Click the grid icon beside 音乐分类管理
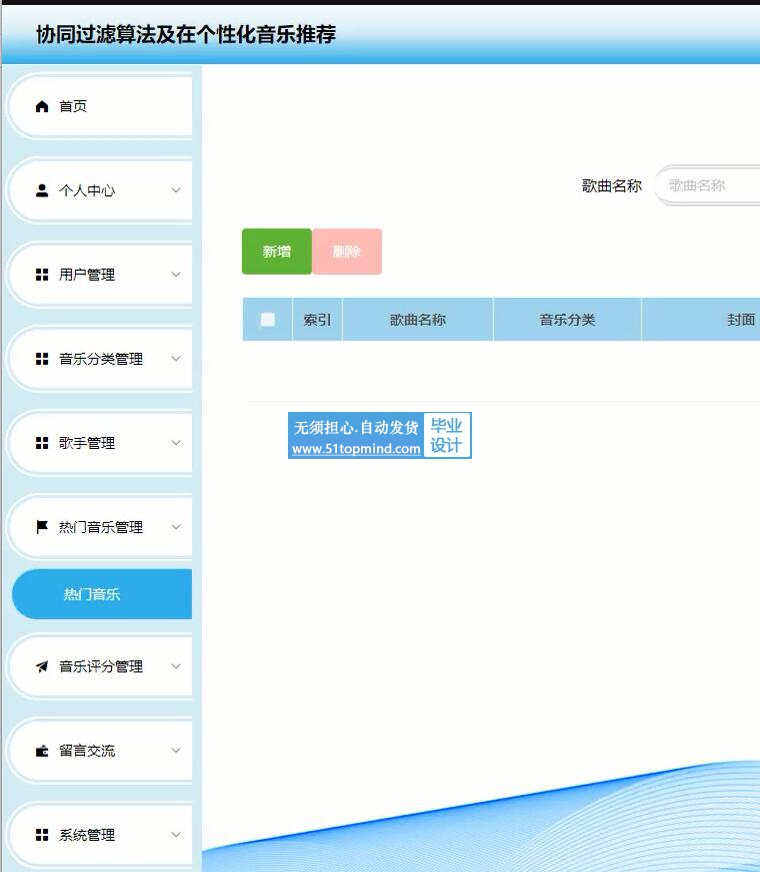Viewport: 760px width, 872px height. click(42, 359)
